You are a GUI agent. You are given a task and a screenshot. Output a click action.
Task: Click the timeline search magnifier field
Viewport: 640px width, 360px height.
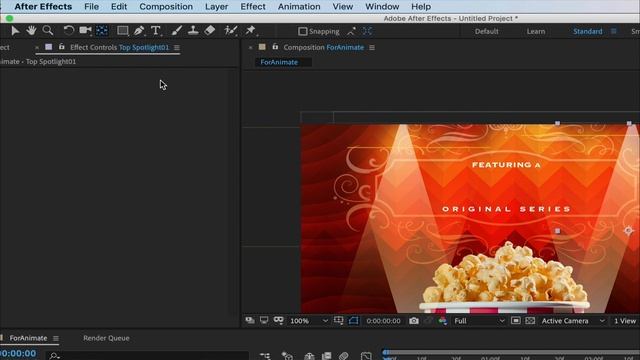point(147,356)
